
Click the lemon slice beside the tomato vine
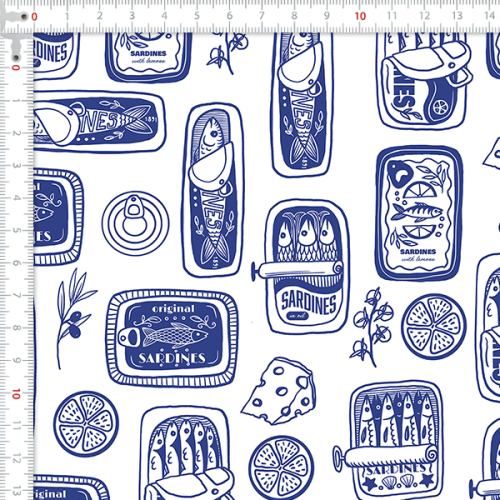coord(434,327)
